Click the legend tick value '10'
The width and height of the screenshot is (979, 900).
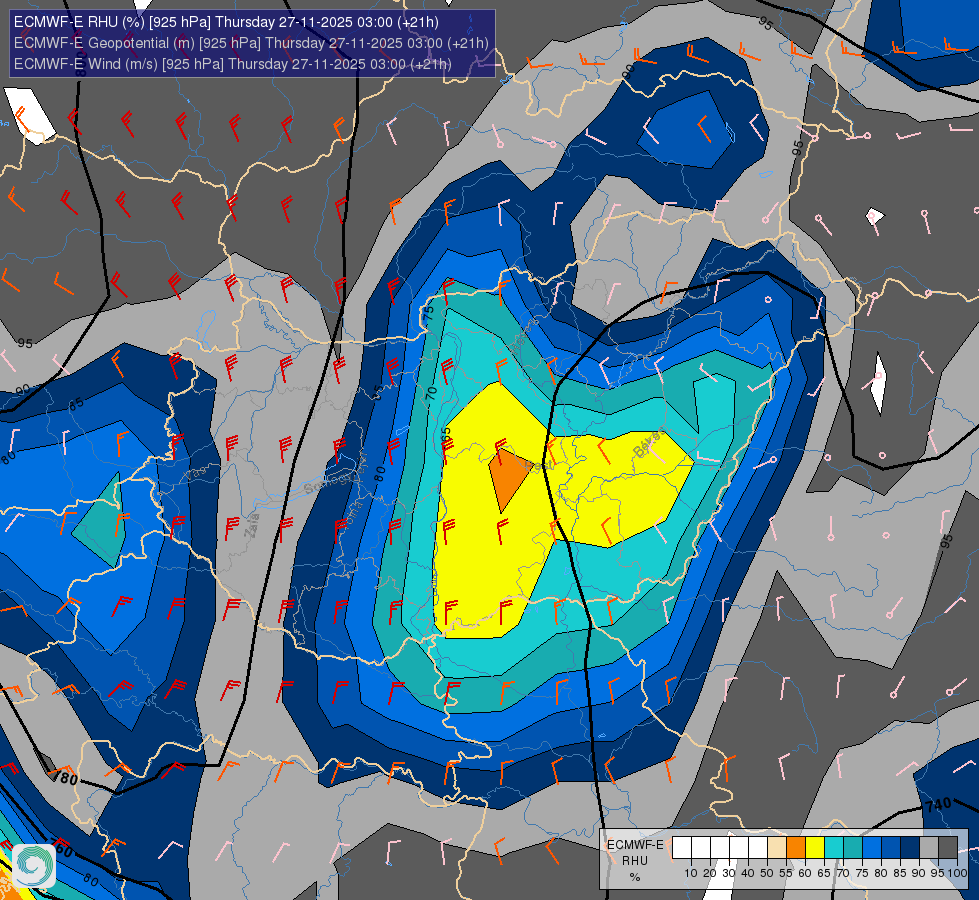691,873
